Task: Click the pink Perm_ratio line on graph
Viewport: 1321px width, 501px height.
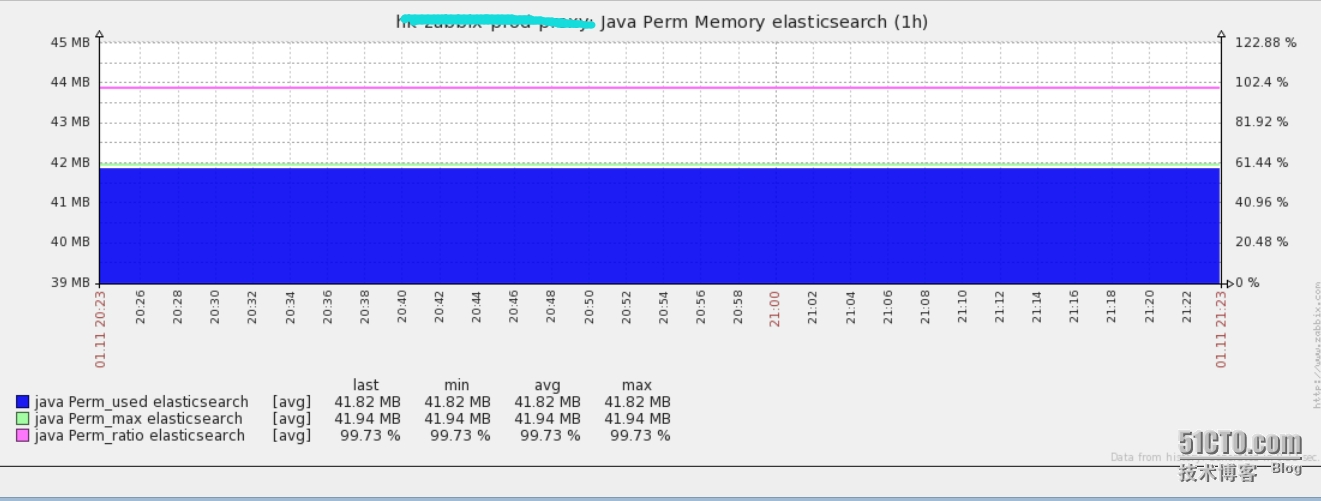Action: pyautogui.click(x=660, y=88)
